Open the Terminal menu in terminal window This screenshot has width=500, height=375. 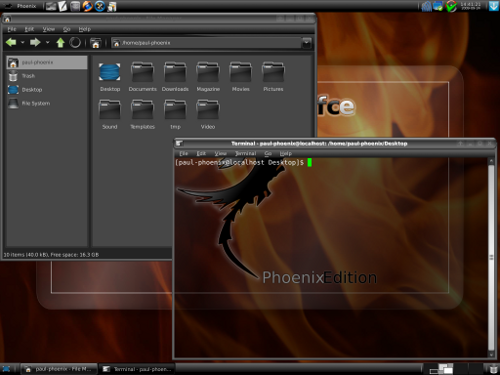[246, 153]
